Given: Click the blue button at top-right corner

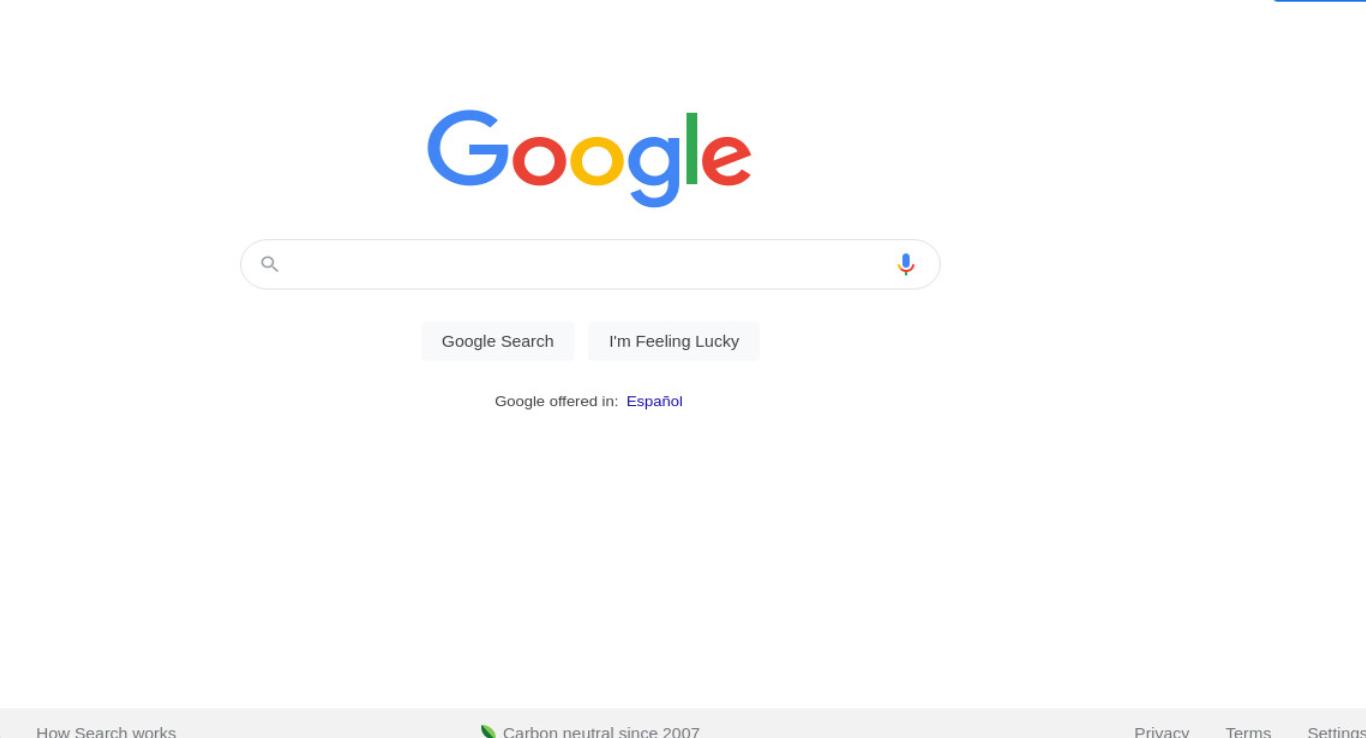Looking at the screenshot, I should tap(1319, 1).
